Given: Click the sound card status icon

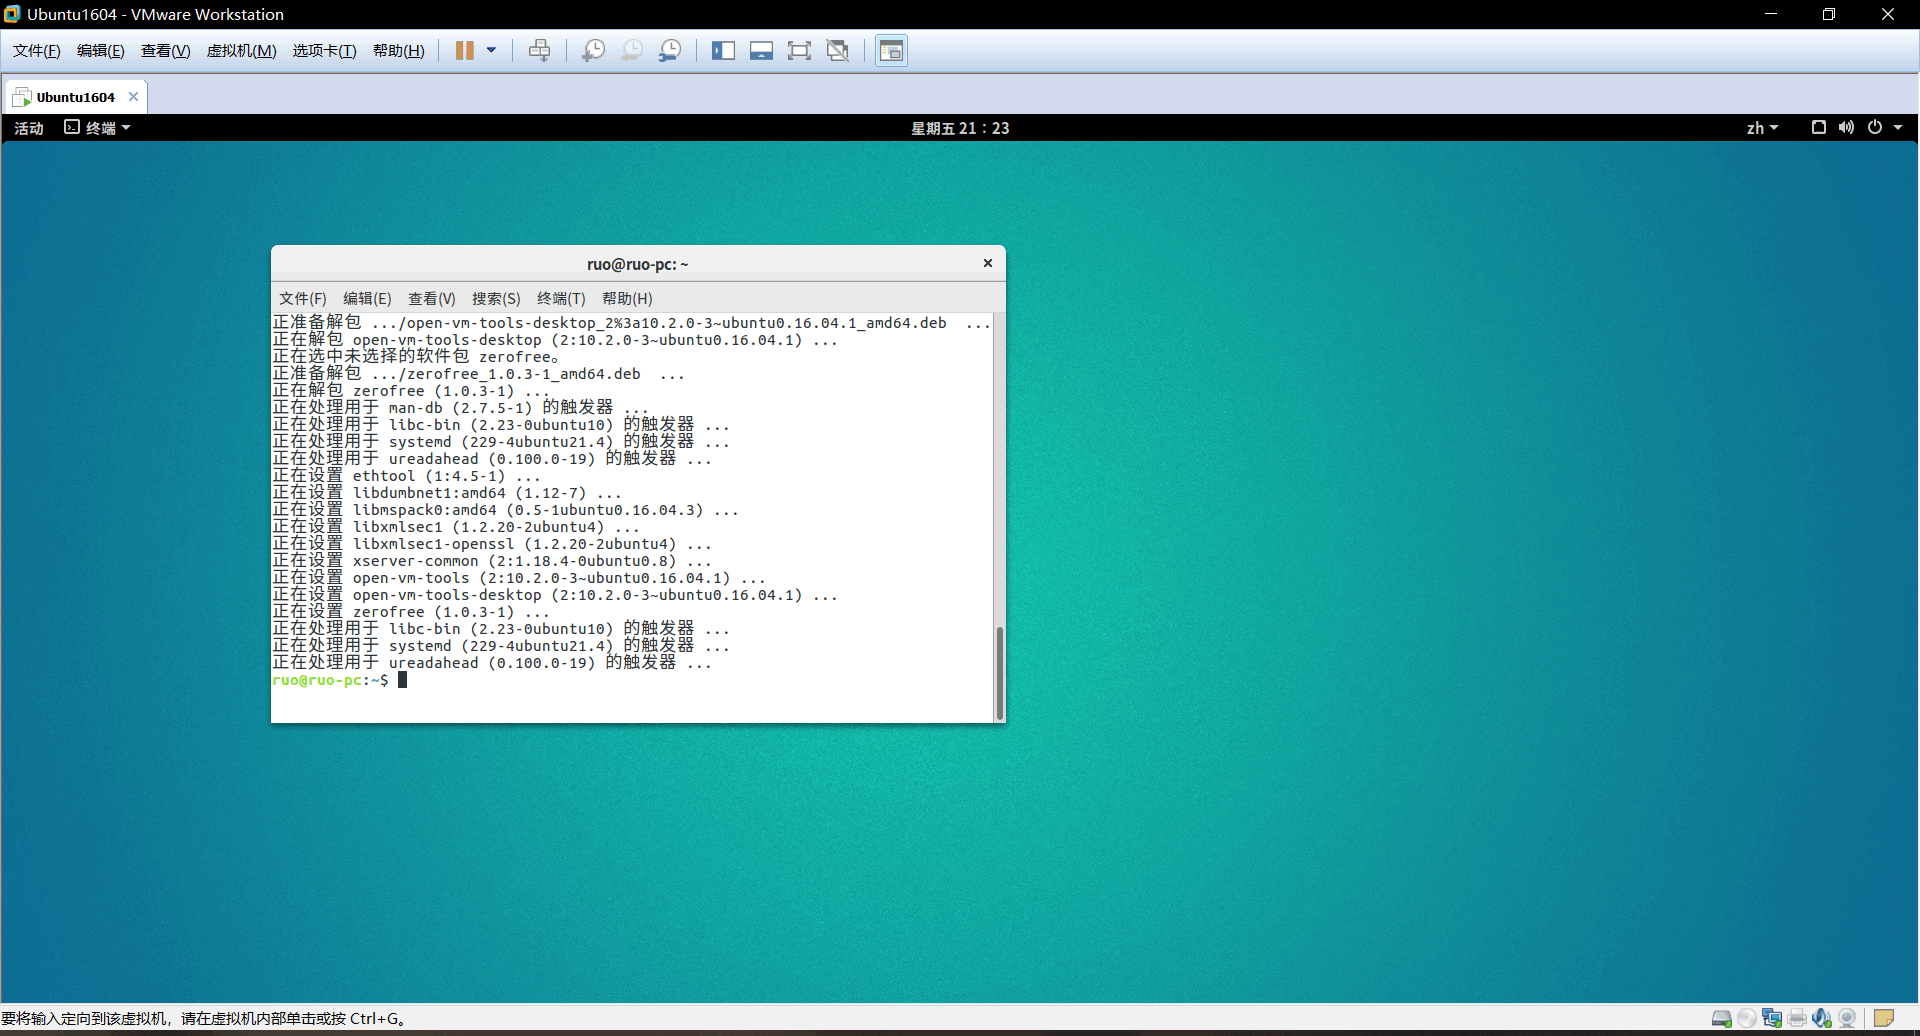Looking at the screenshot, I should click(x=1822, y=1018).
